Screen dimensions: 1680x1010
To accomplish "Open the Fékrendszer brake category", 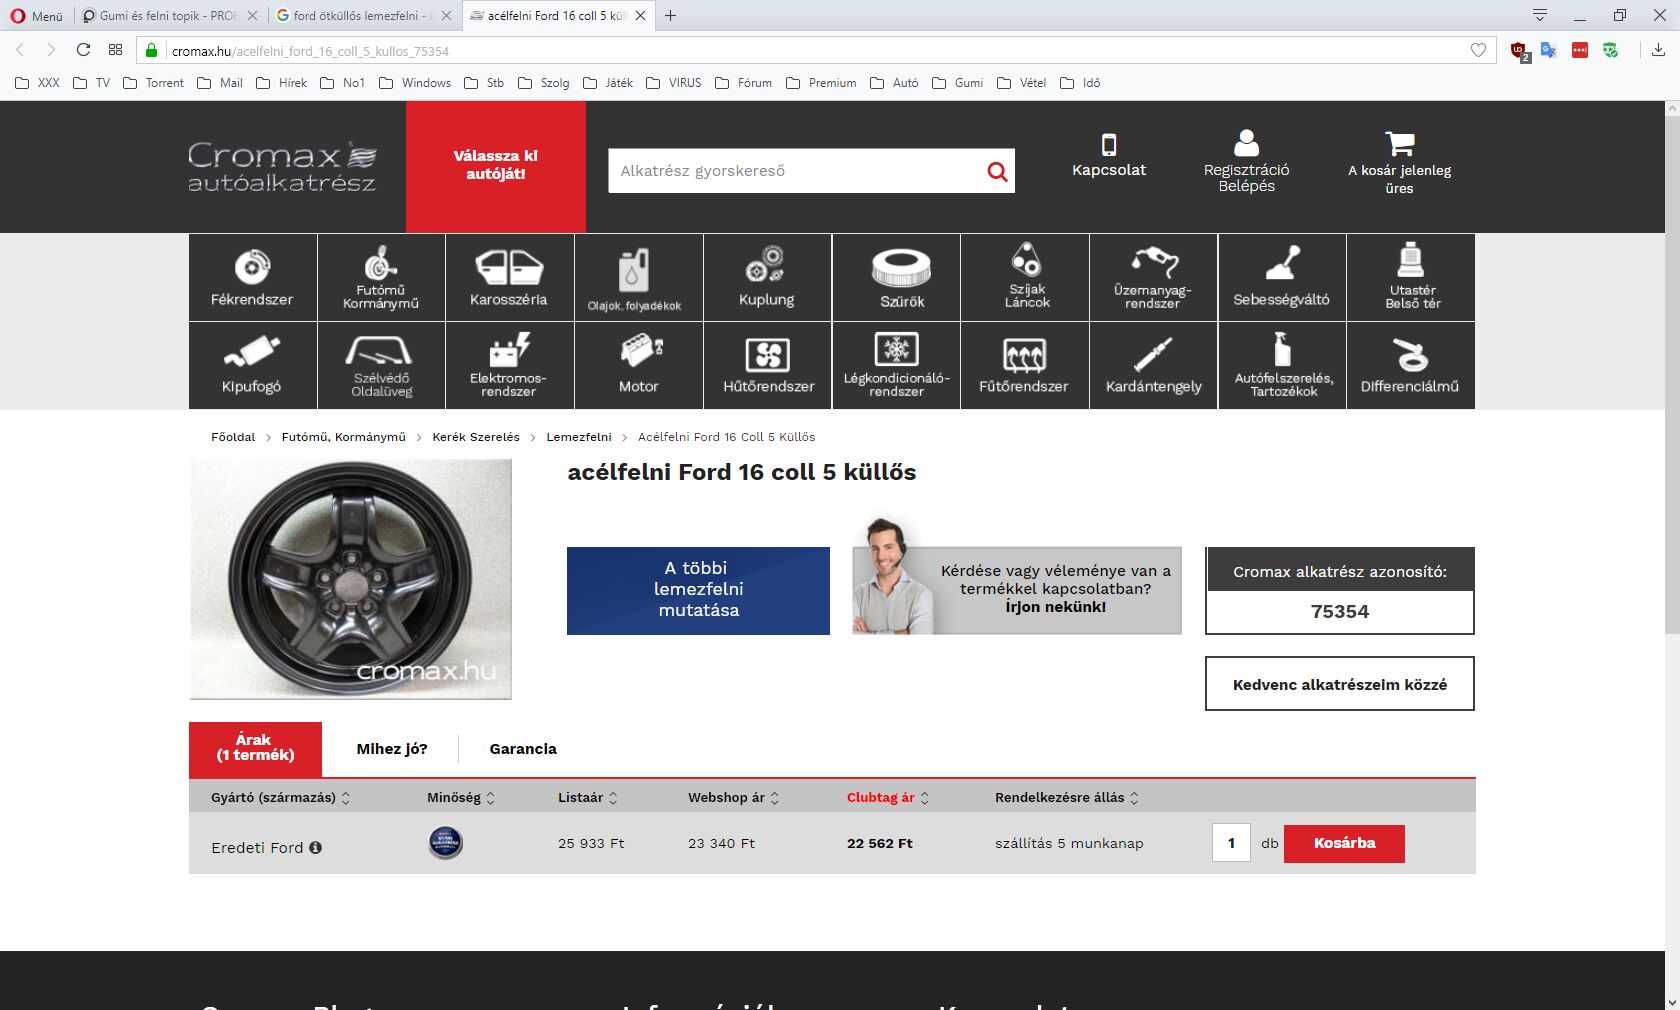I will click(253, 278).
